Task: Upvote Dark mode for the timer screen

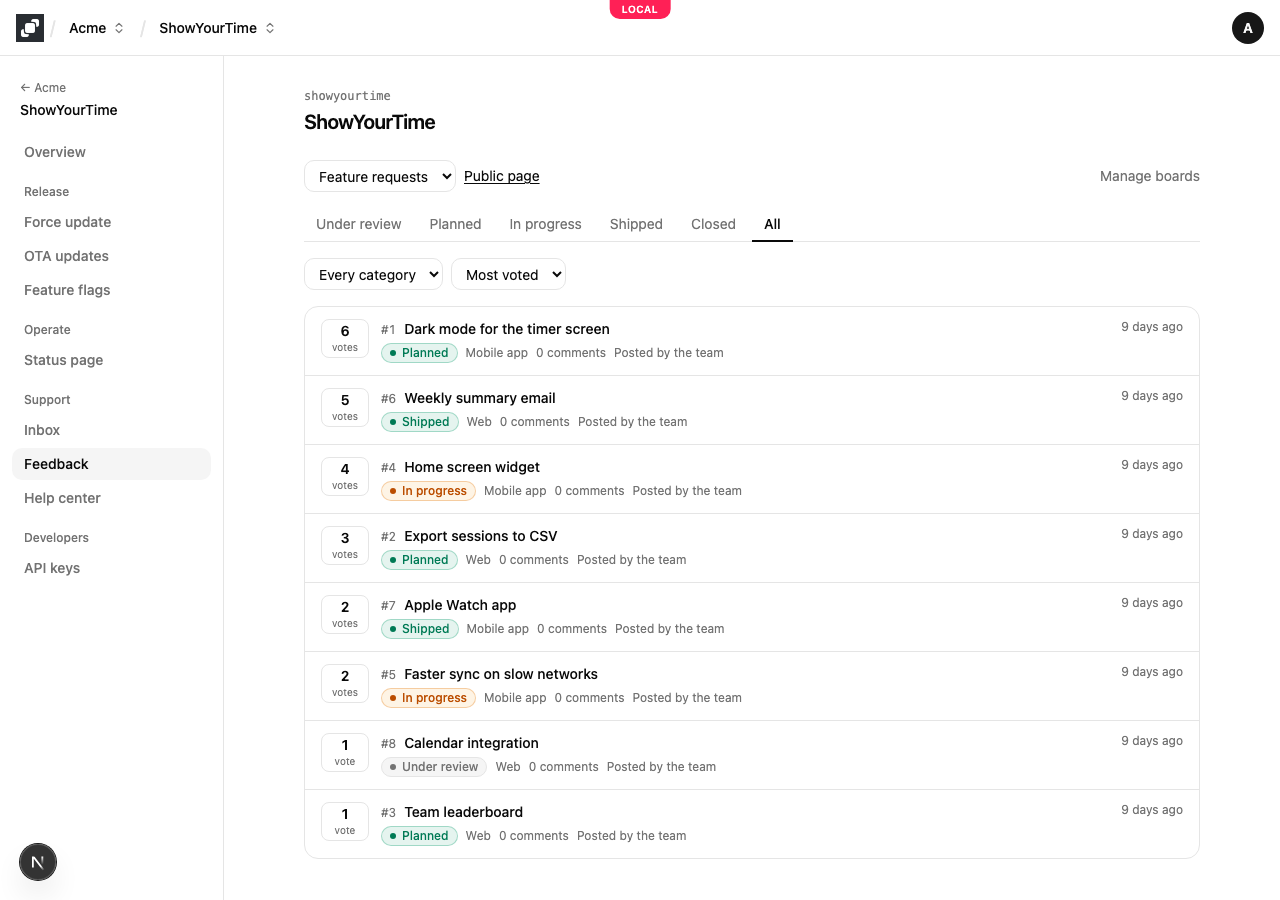Action: pyautogui.click(x=345, y=338)
